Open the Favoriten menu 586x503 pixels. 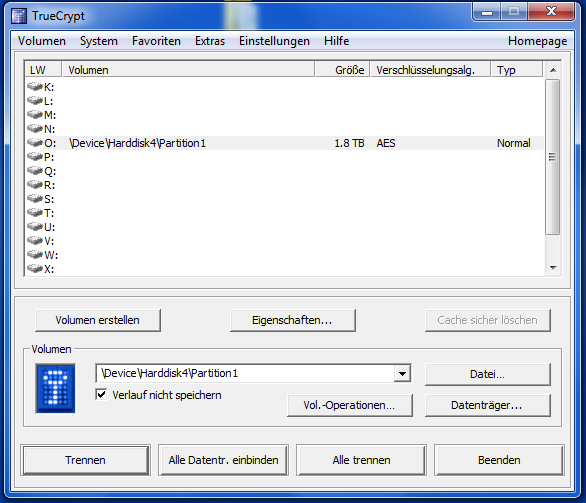pyautogui.click(x=156, y=41)
